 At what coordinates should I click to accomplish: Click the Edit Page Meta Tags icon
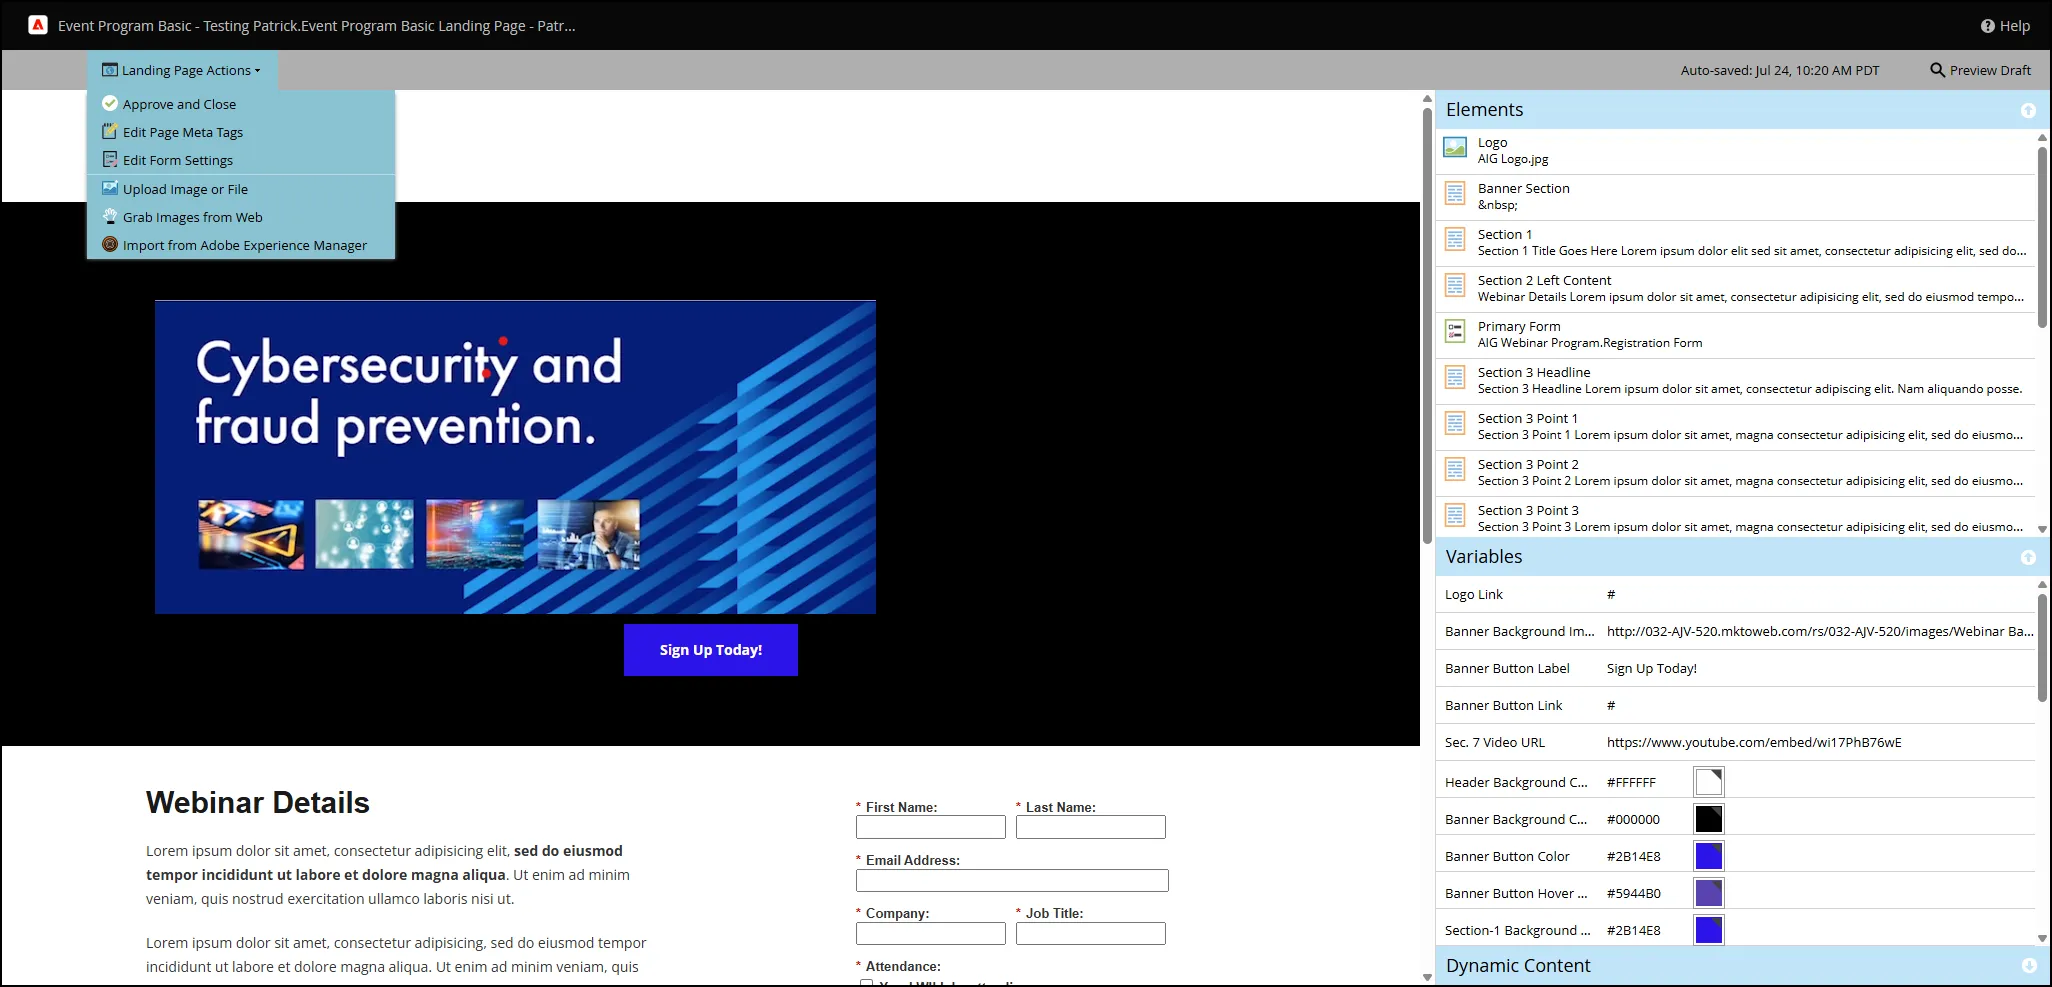pyautogui.click(x=110, y=132)
